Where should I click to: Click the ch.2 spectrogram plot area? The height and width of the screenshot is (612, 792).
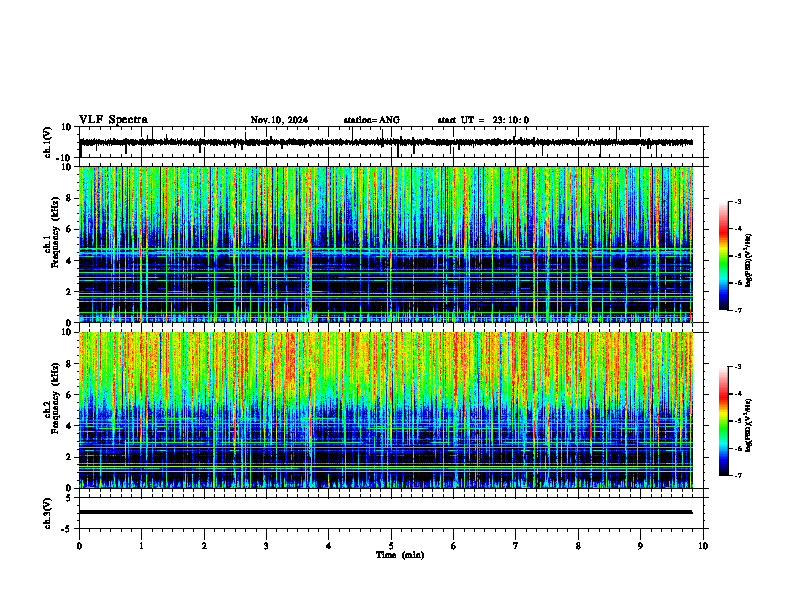[386, 410]
